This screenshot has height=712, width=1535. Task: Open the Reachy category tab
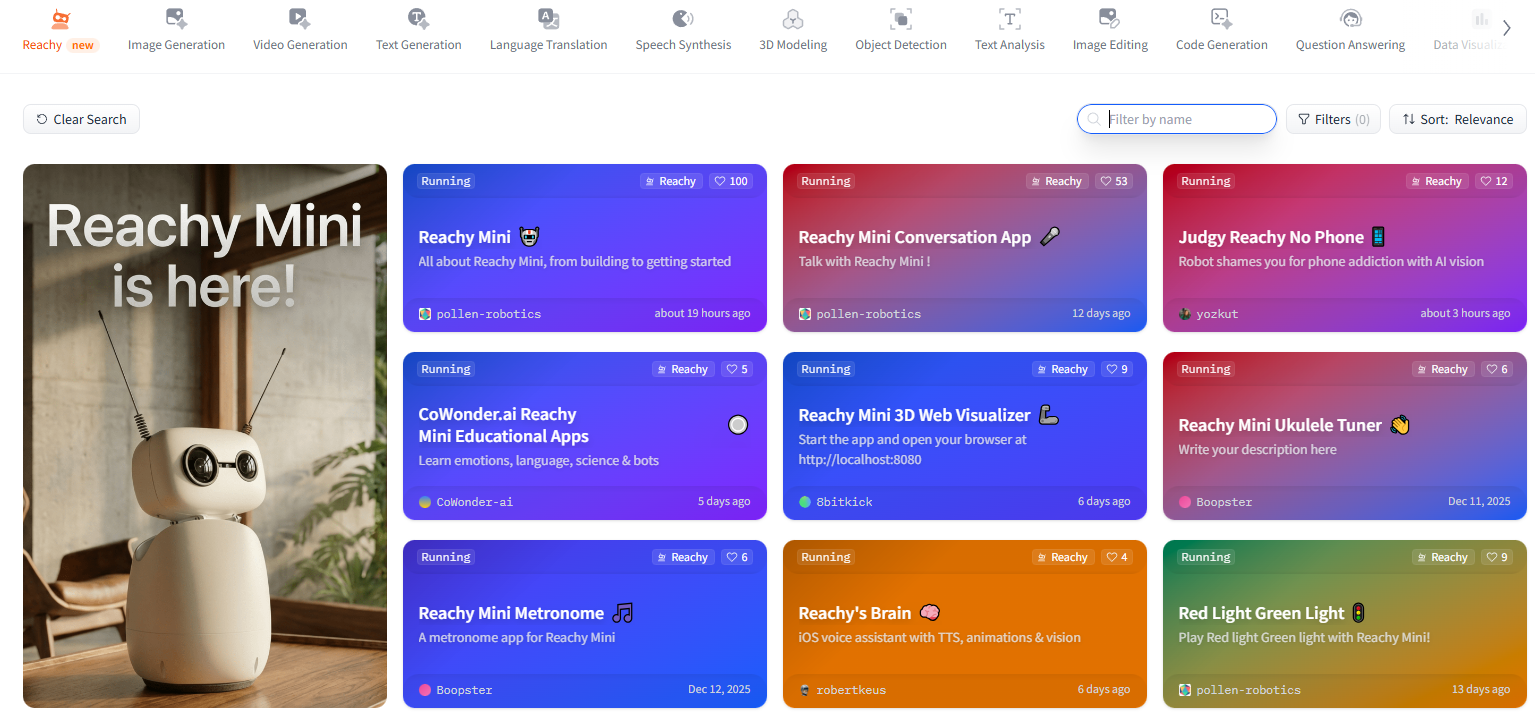pos(60,31)
